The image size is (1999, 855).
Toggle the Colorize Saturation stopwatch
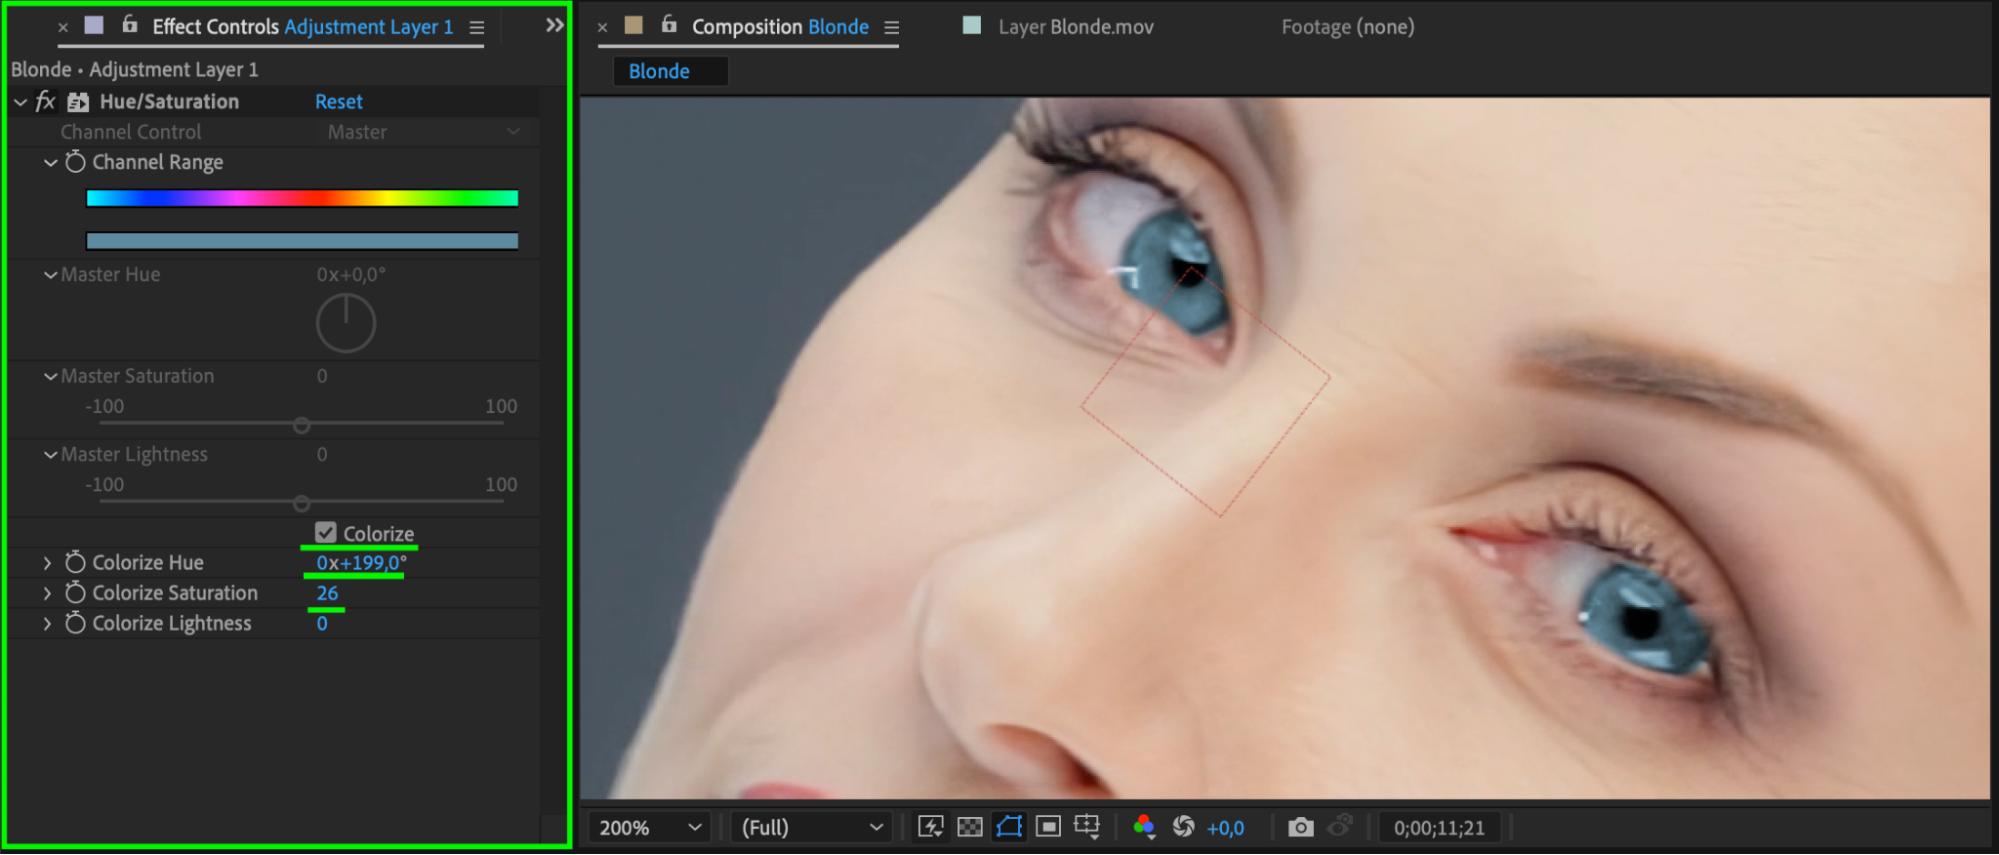(x=75, y=593)
